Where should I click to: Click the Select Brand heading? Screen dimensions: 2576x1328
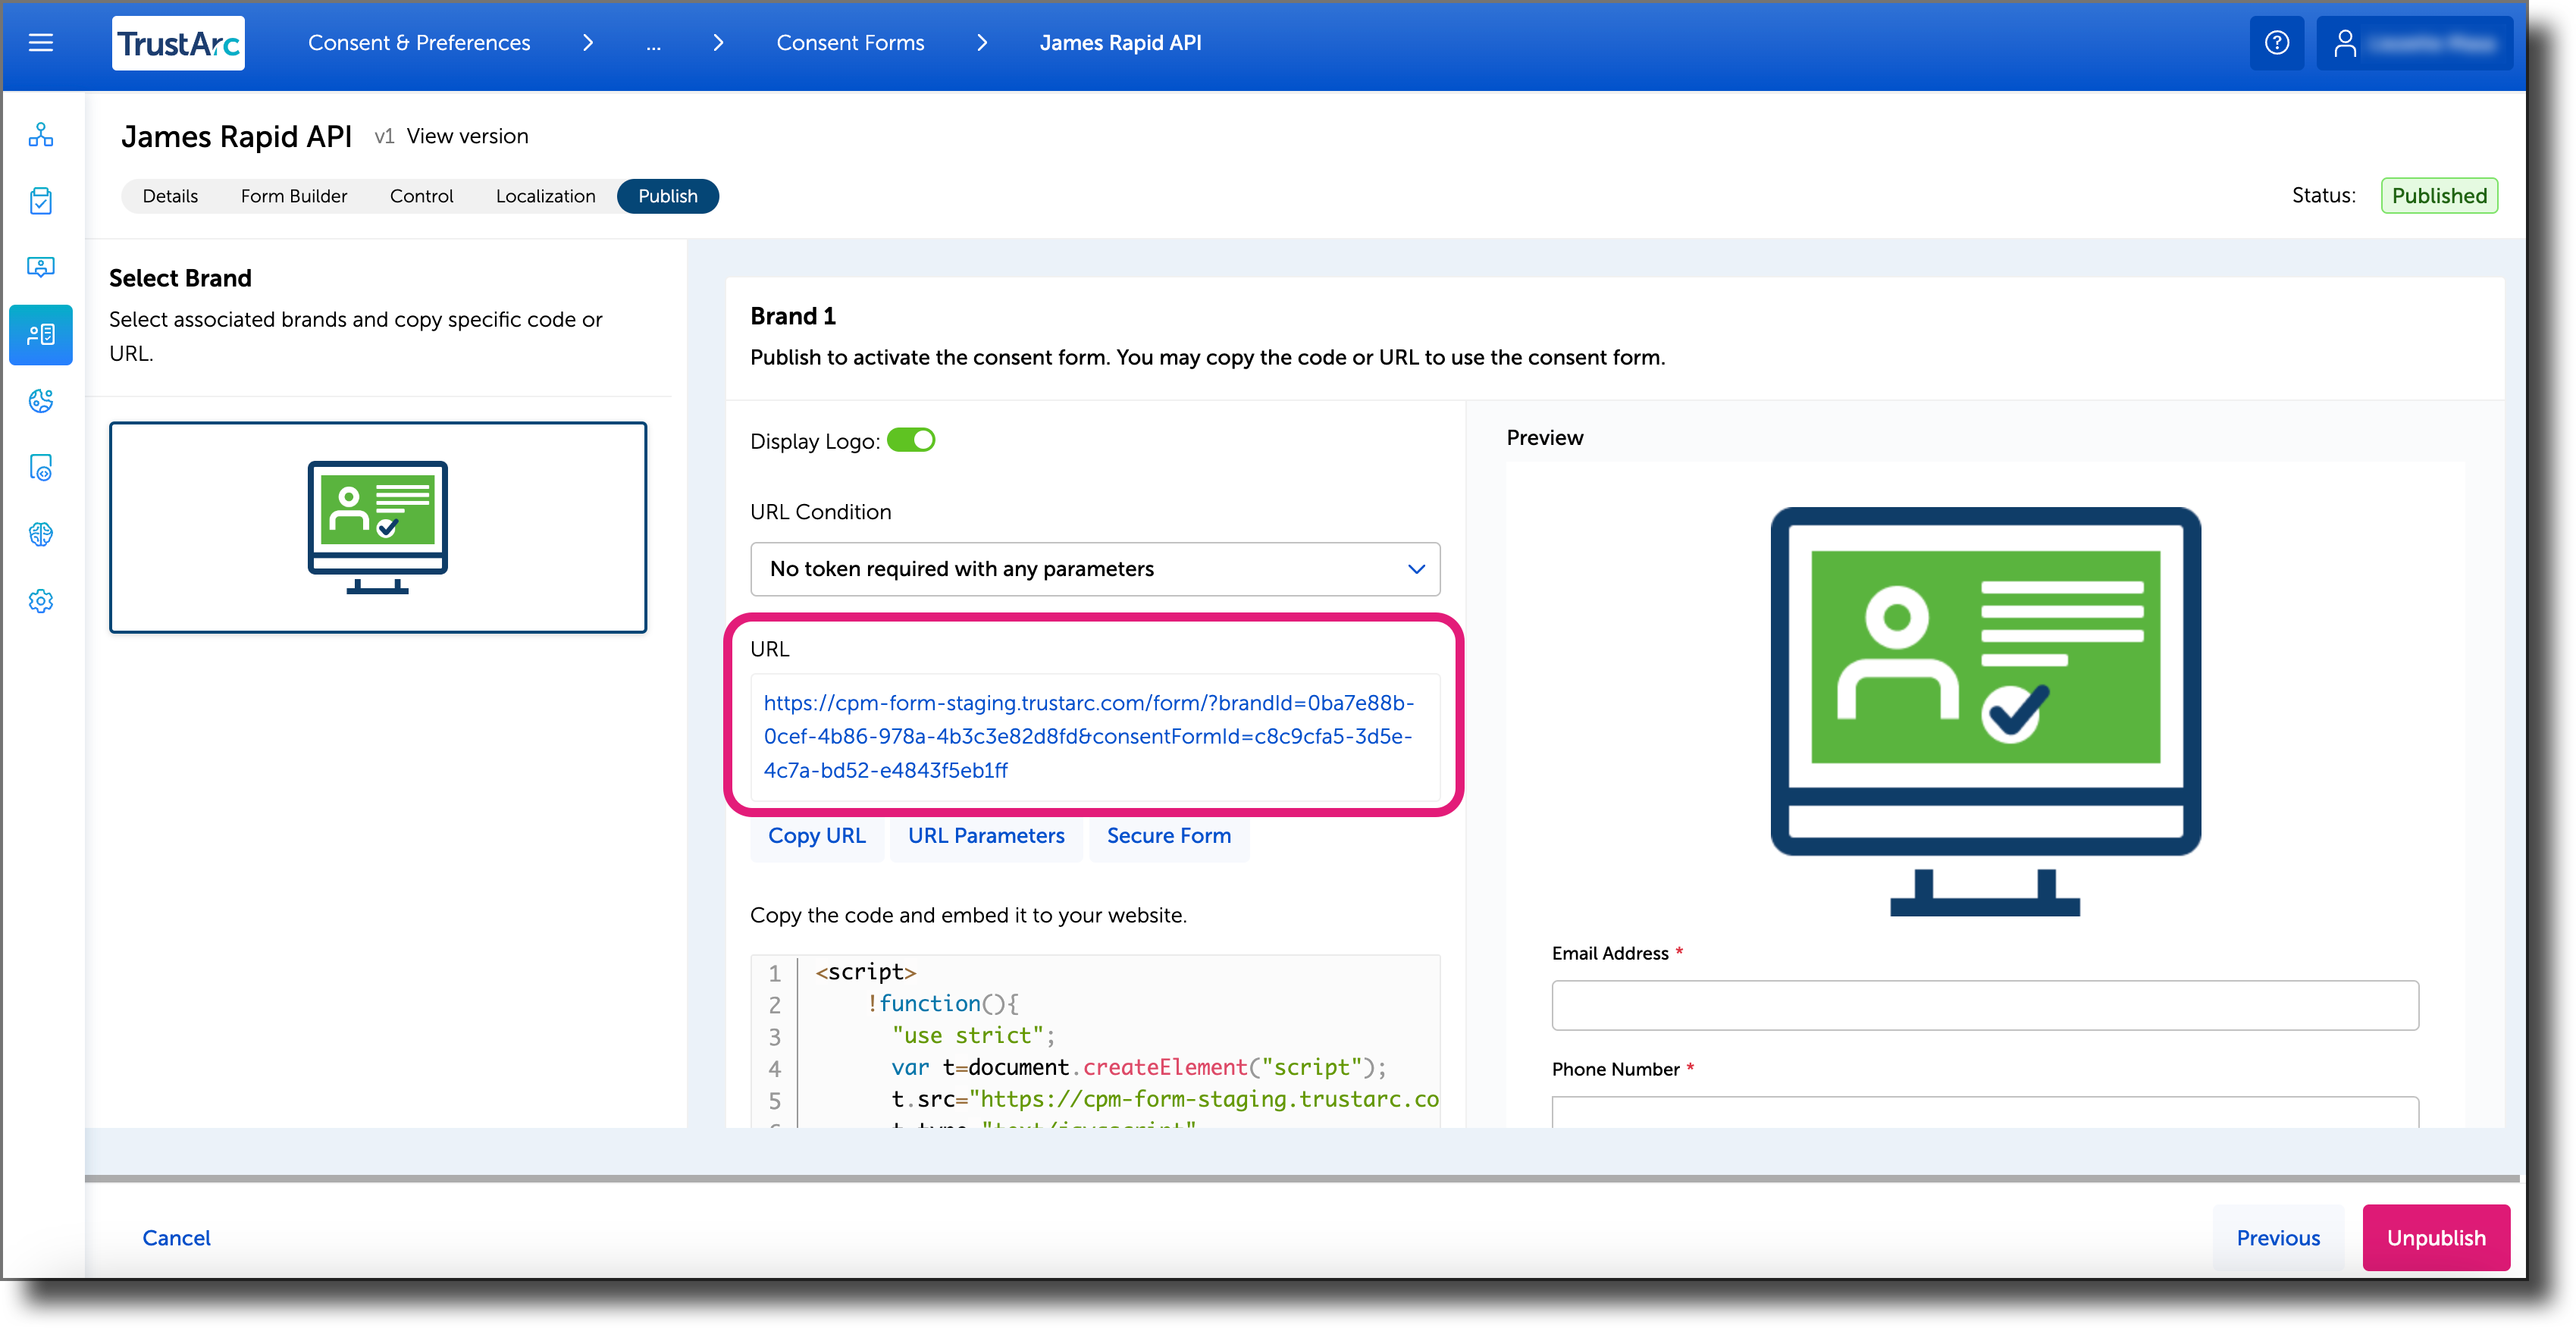pos(180,278)
